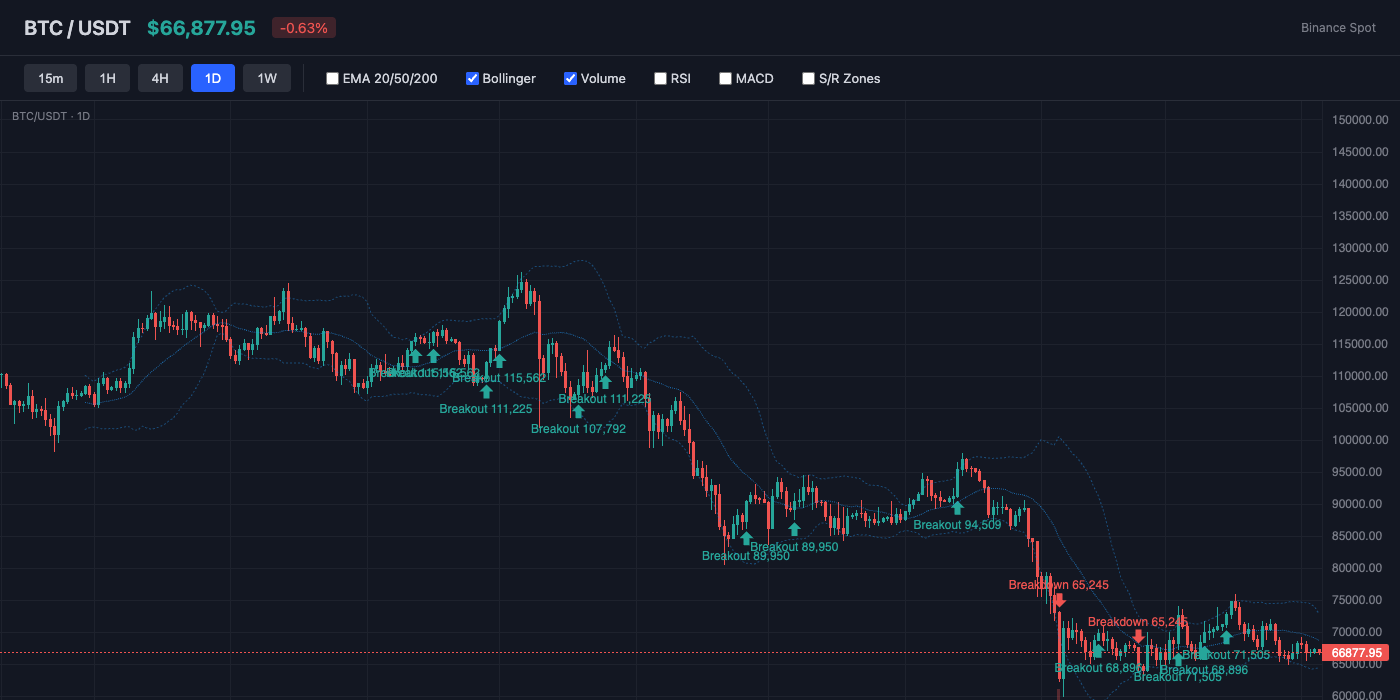Click the Breakout 89,950 arrow marker

point(747,538)
